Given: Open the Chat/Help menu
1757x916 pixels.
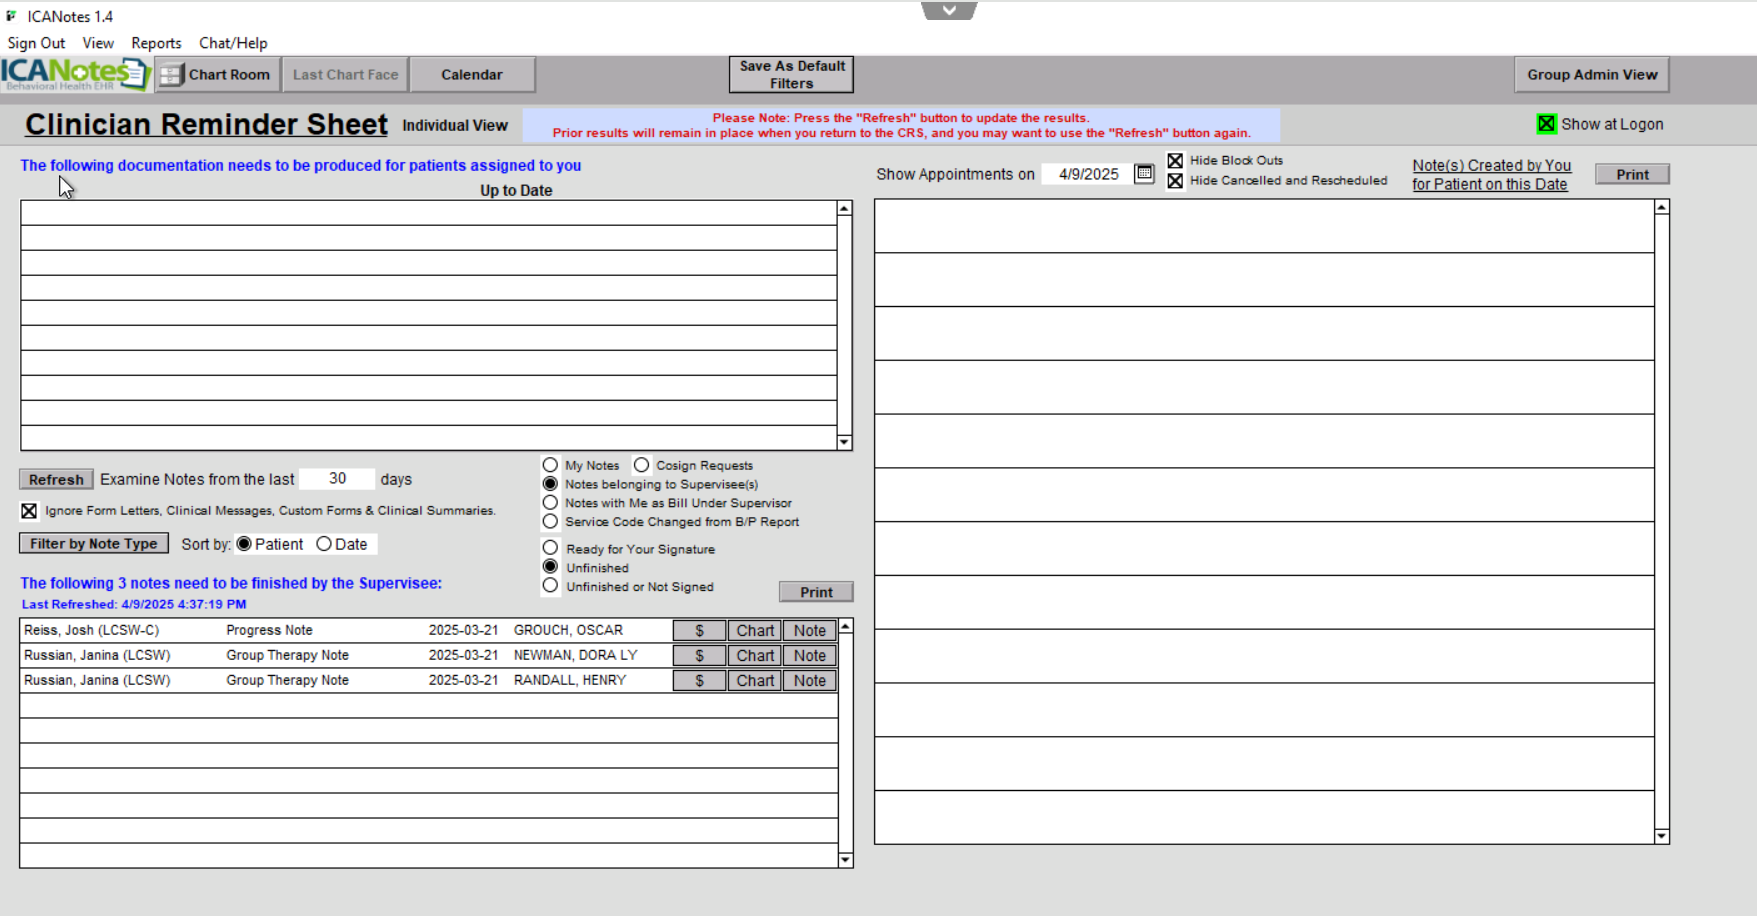Looking at the screenshot, I should coord(233,43).
